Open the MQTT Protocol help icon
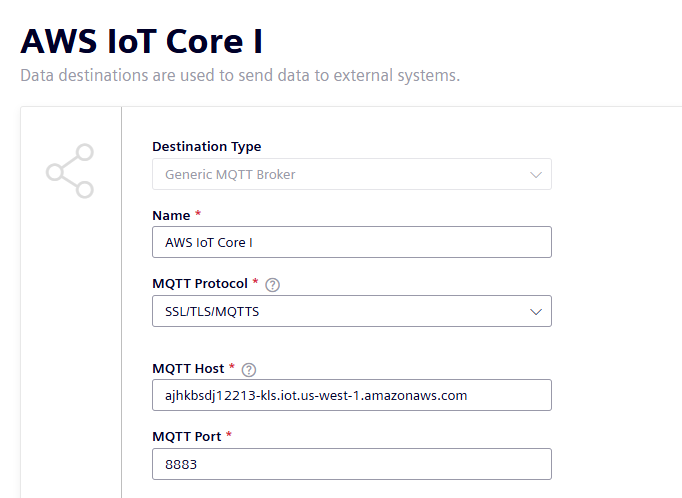Image resolution: width=682 pixels, height=498 pixels. coord(272,285)
